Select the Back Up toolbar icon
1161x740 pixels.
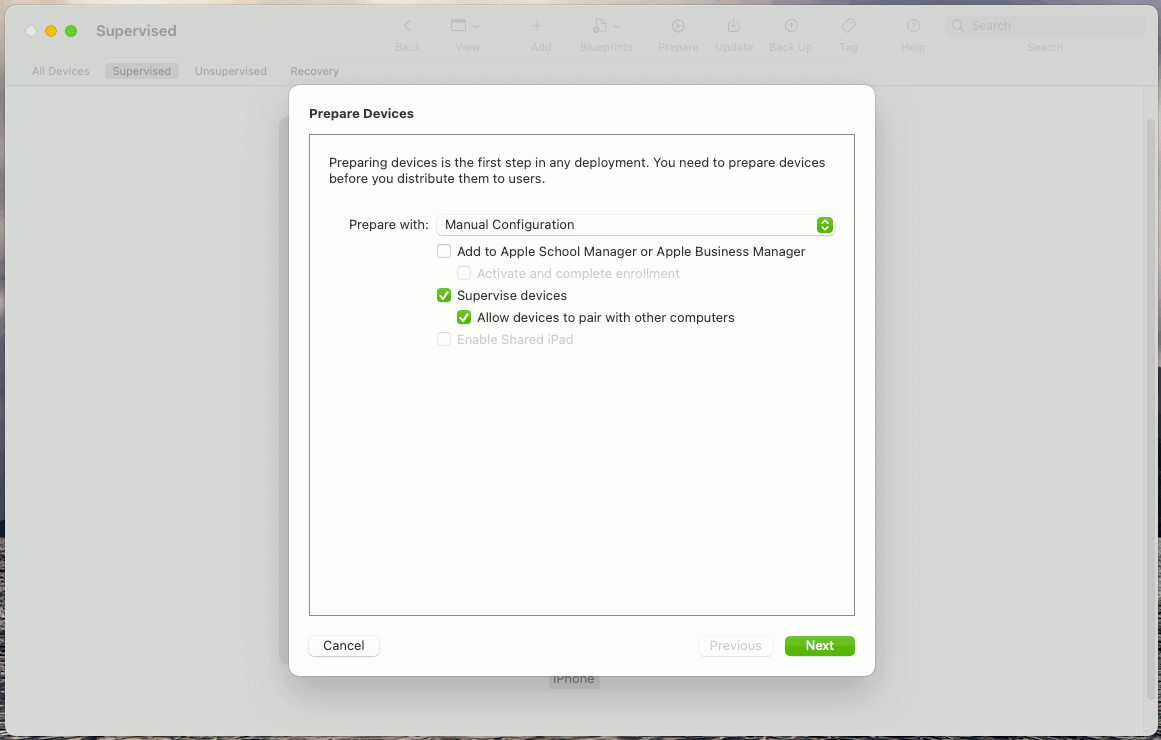click(x=790, y=25)
